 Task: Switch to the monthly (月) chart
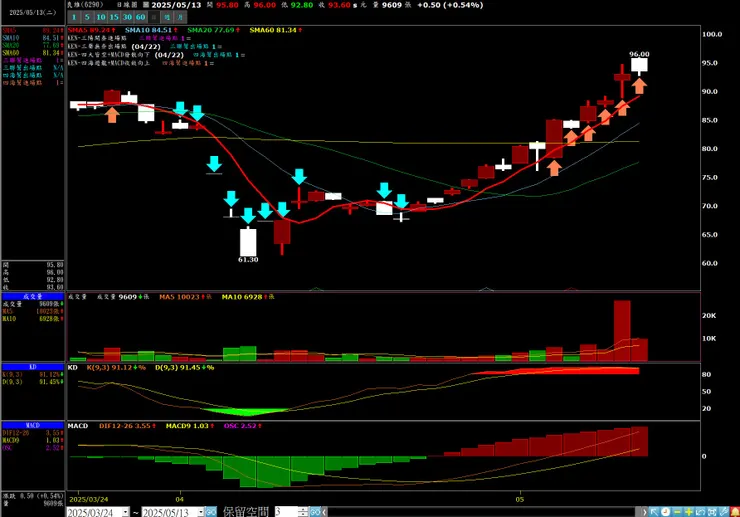(180, 17)
